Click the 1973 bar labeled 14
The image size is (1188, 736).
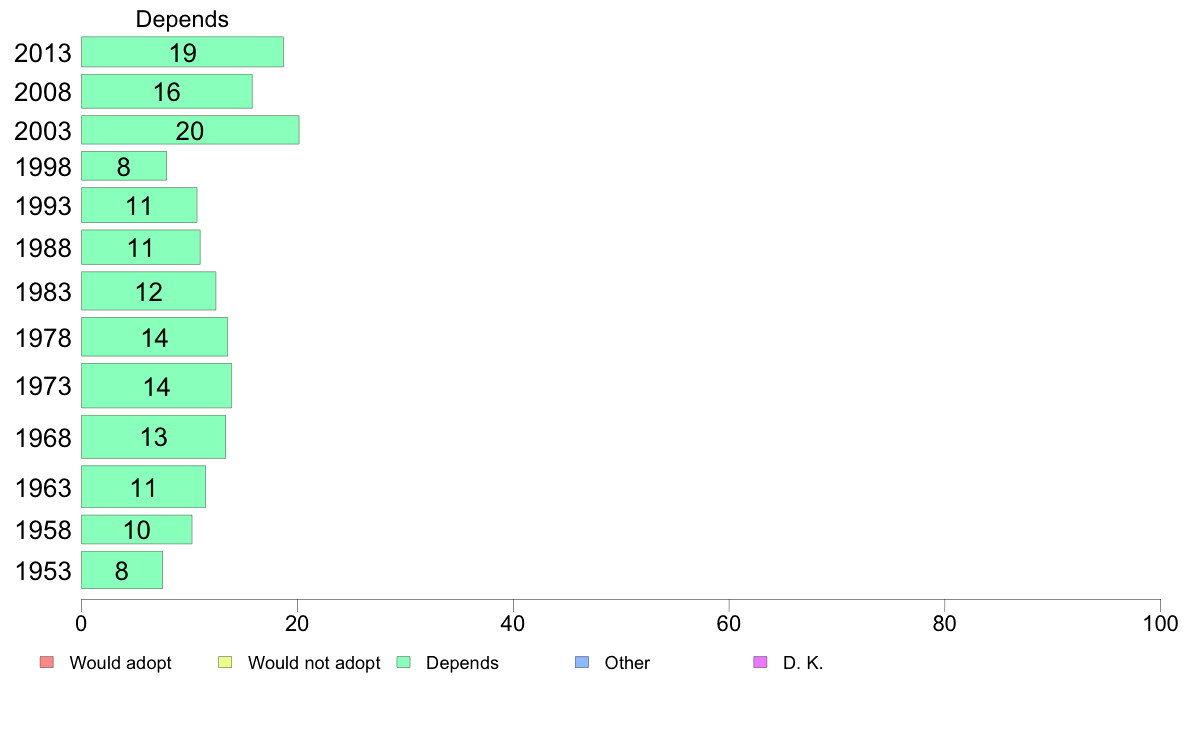pyautogui.click(x=156, y=386)
